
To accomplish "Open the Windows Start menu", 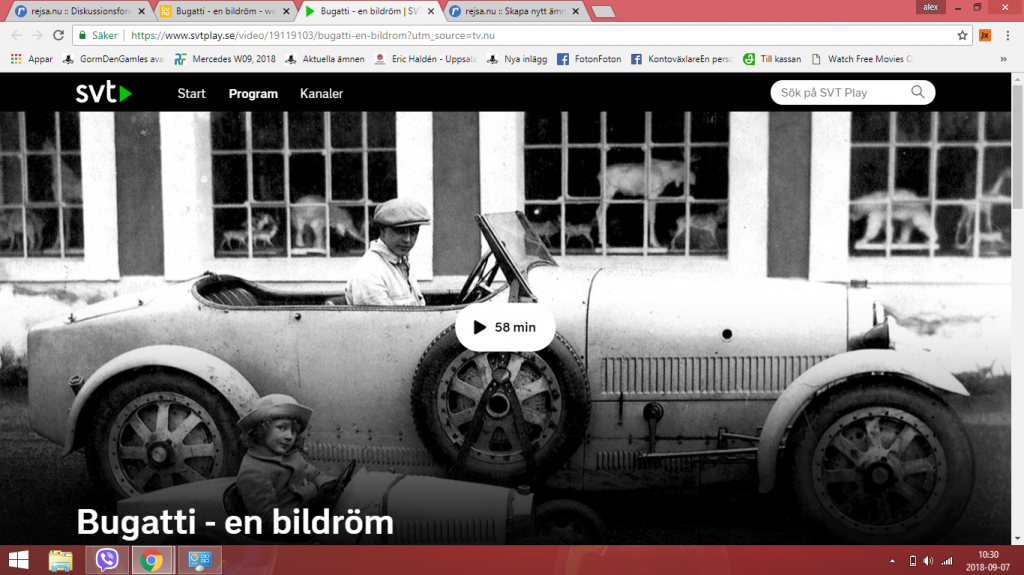I will [18, 561].
